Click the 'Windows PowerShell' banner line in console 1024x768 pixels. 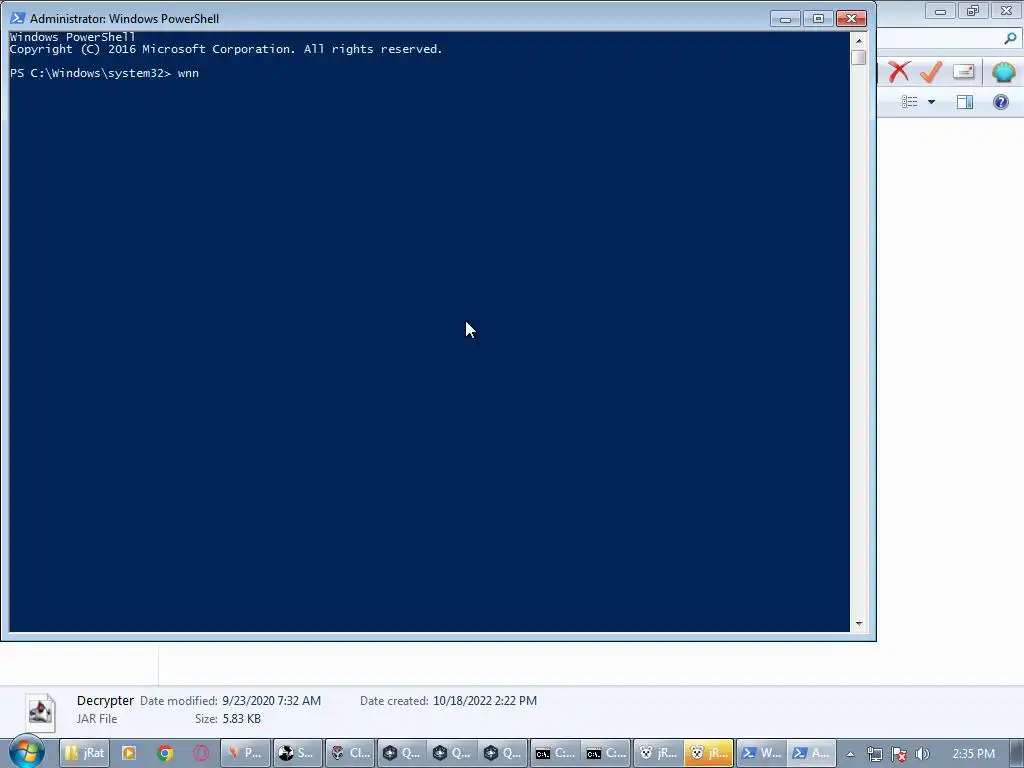pos(72,37)
